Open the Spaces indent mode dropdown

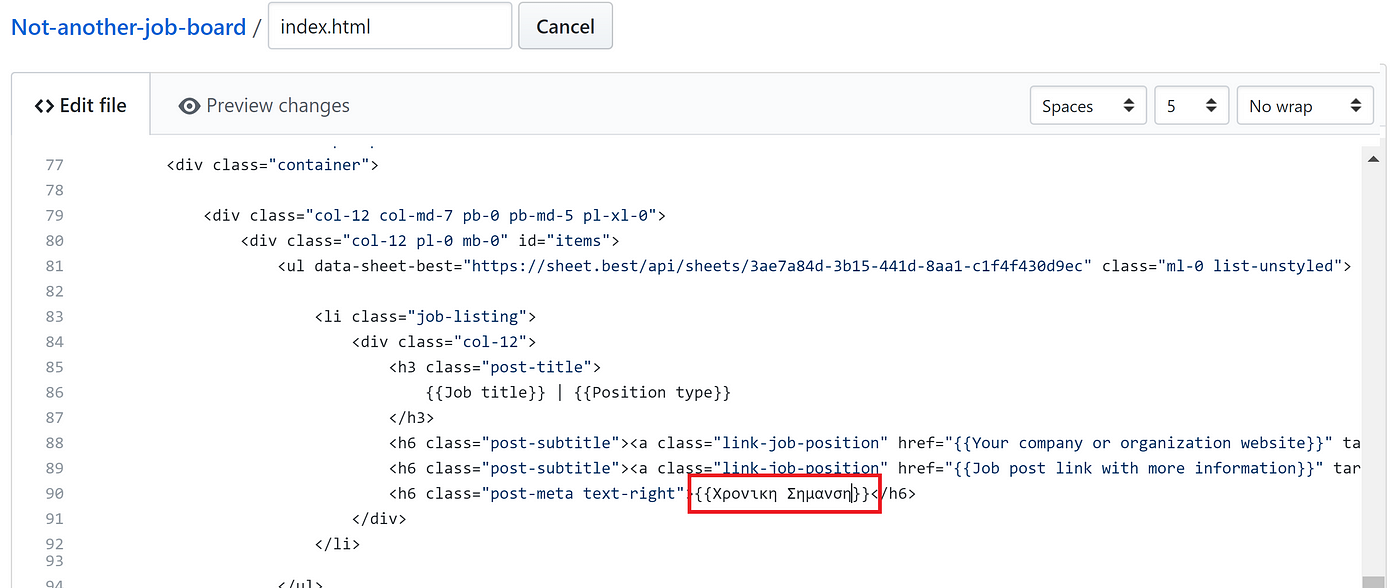click(1088, 106)
